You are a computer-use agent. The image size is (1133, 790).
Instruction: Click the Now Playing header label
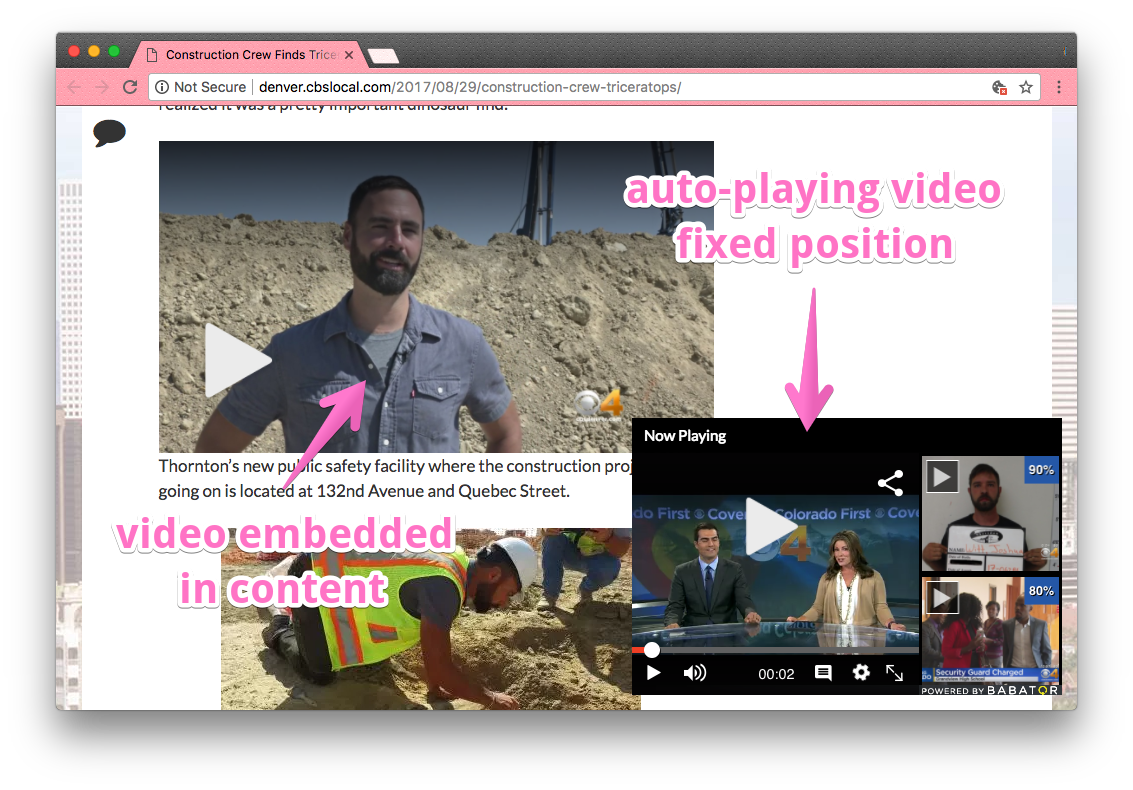[685, 436]
